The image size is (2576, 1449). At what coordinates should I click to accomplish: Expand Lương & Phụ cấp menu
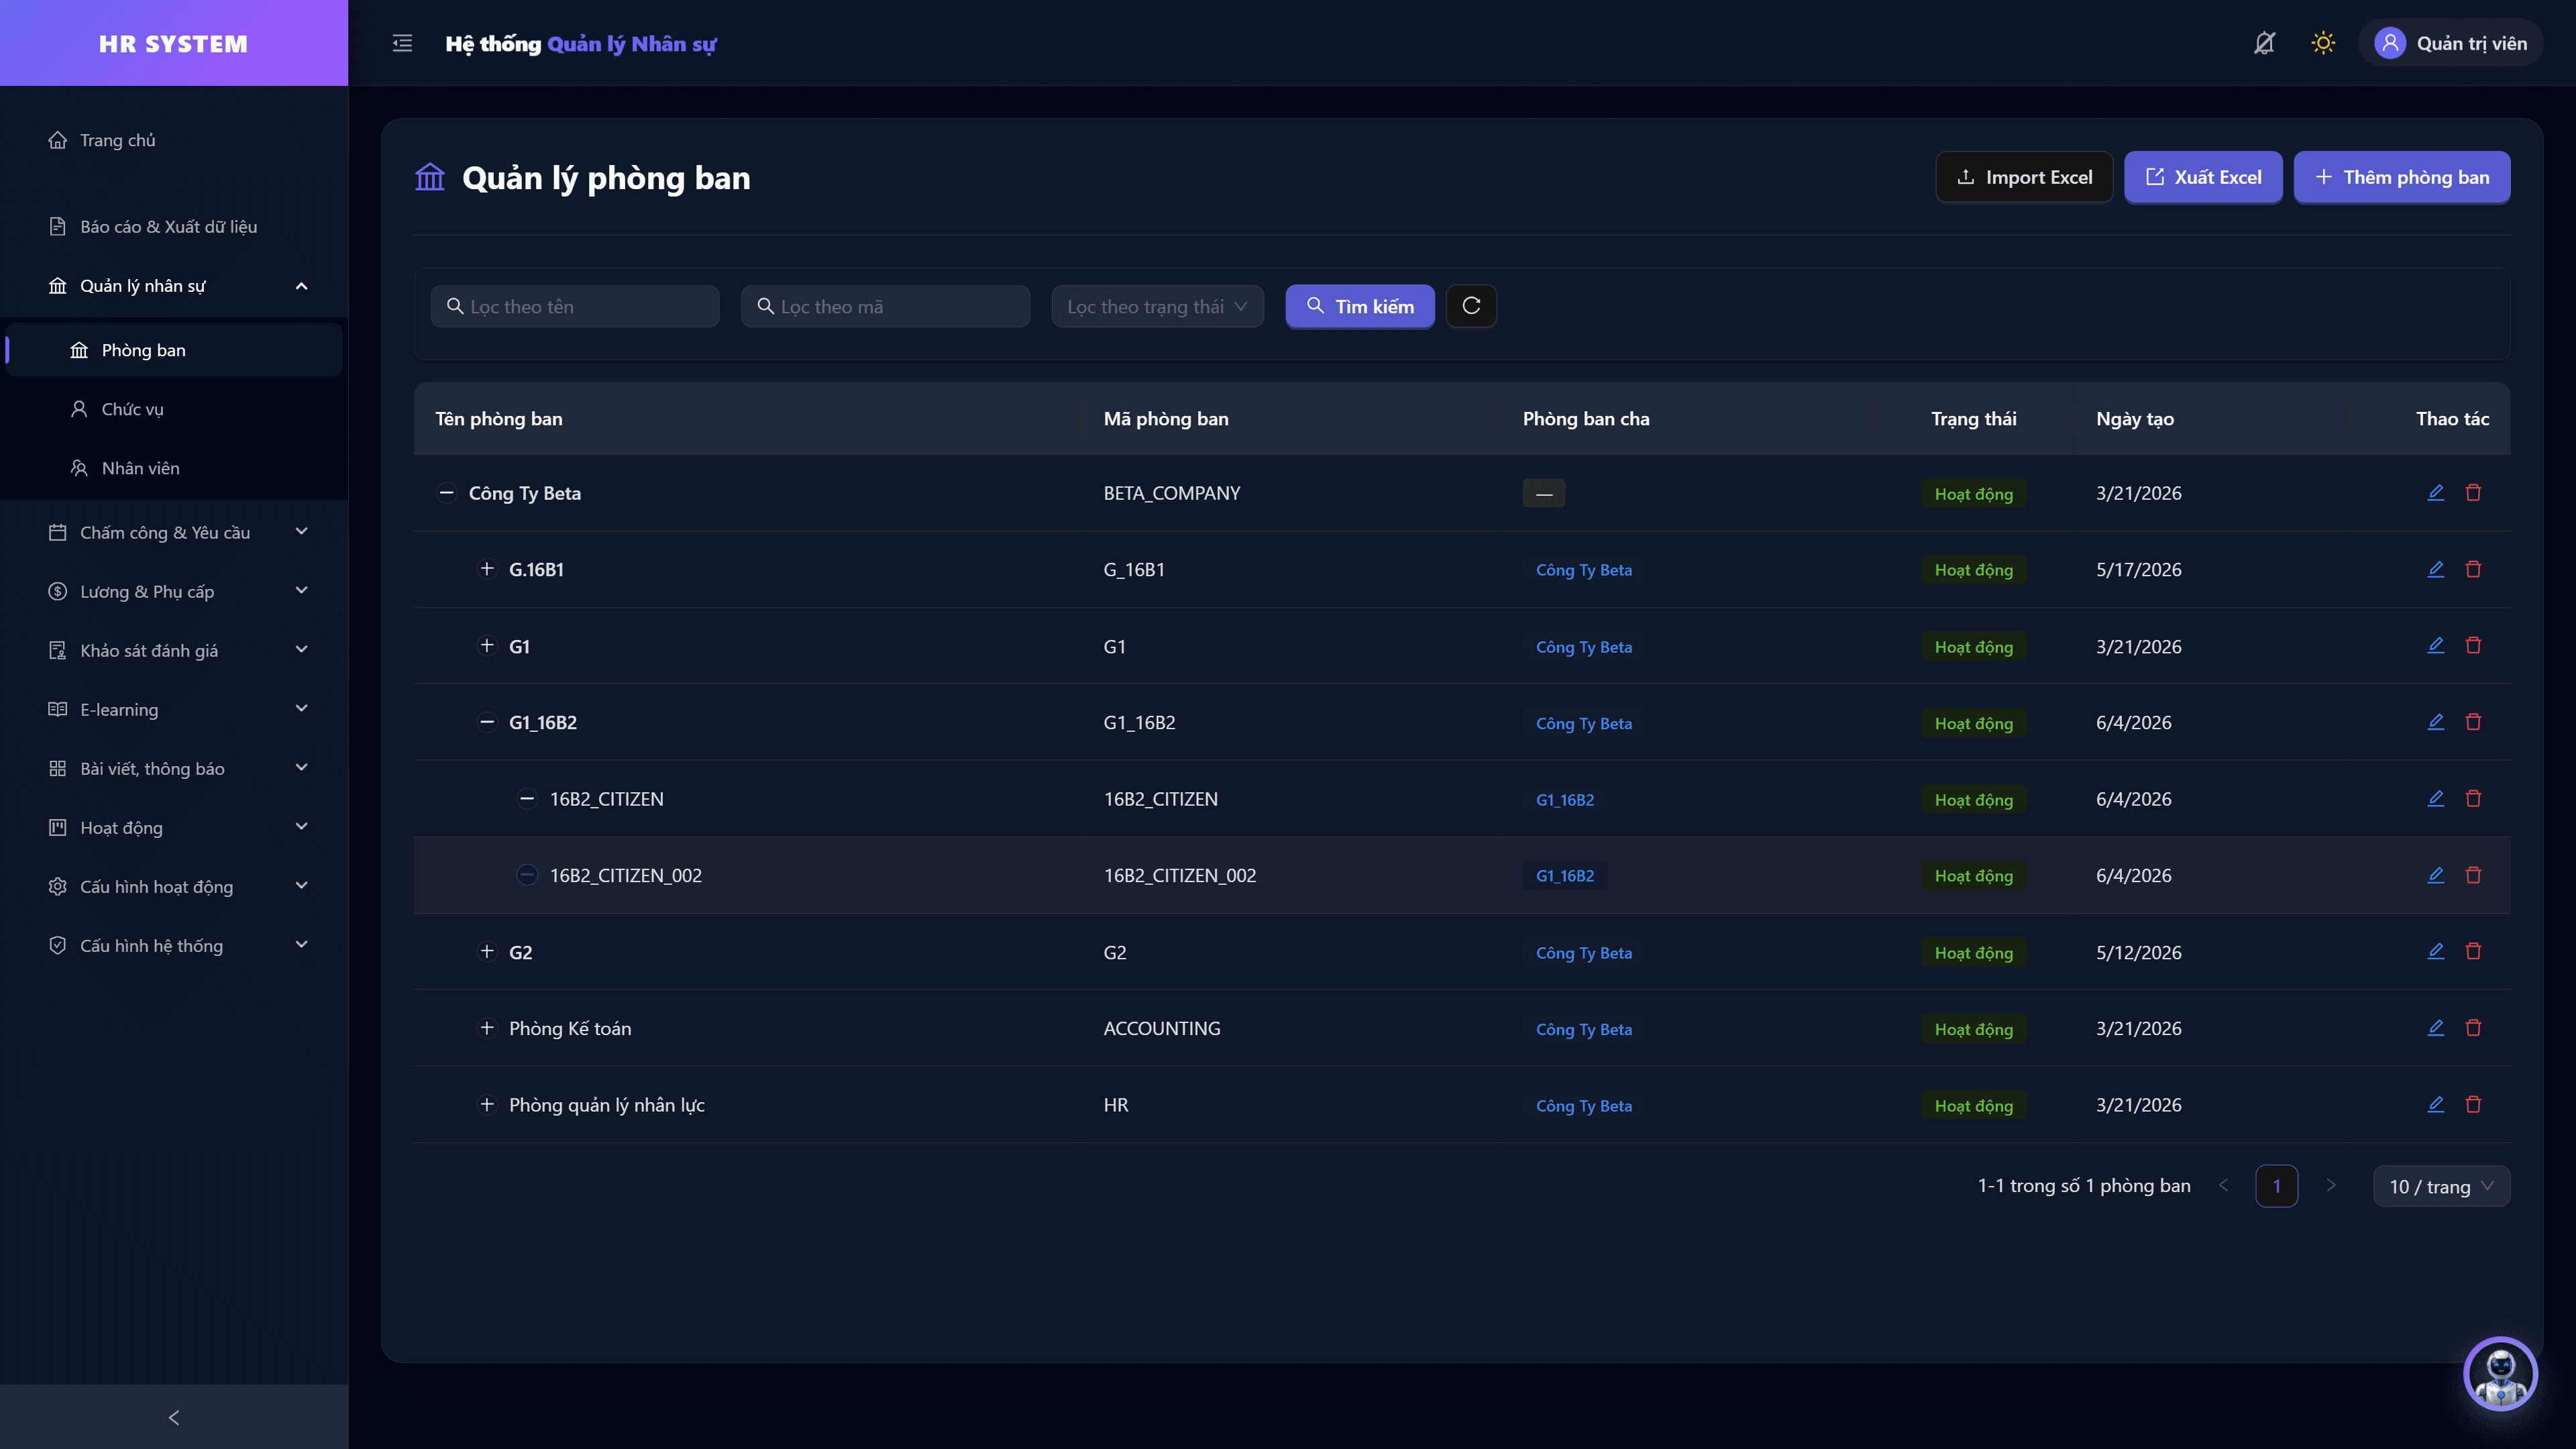tap(174, 592)
